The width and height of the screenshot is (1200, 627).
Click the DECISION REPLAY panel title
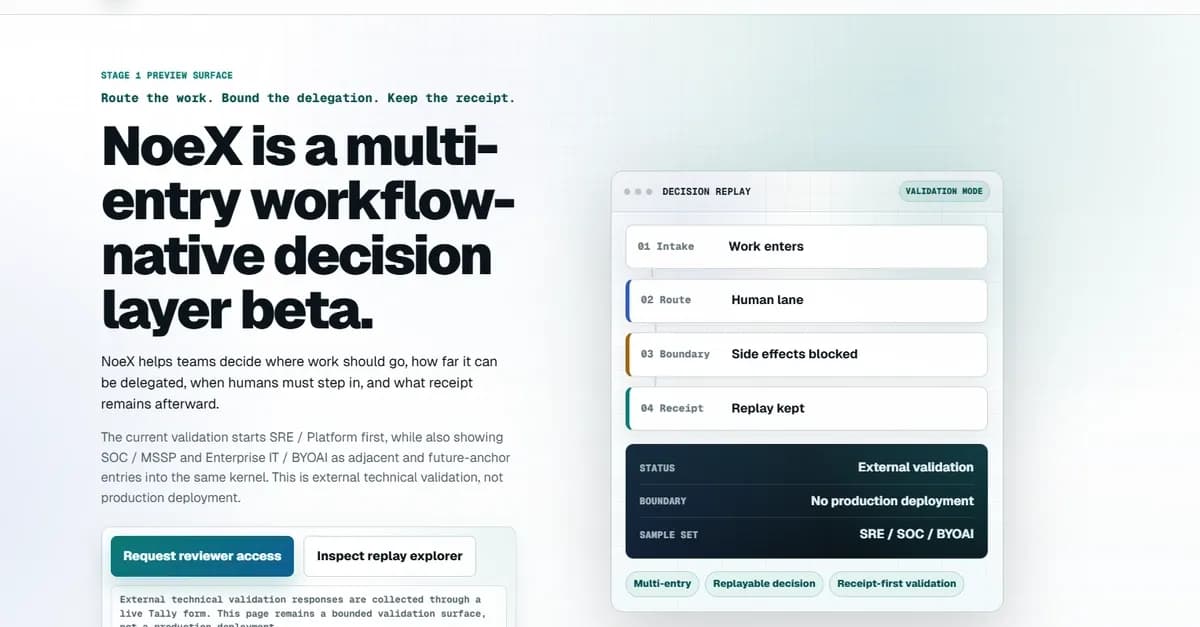click(706, 191)
